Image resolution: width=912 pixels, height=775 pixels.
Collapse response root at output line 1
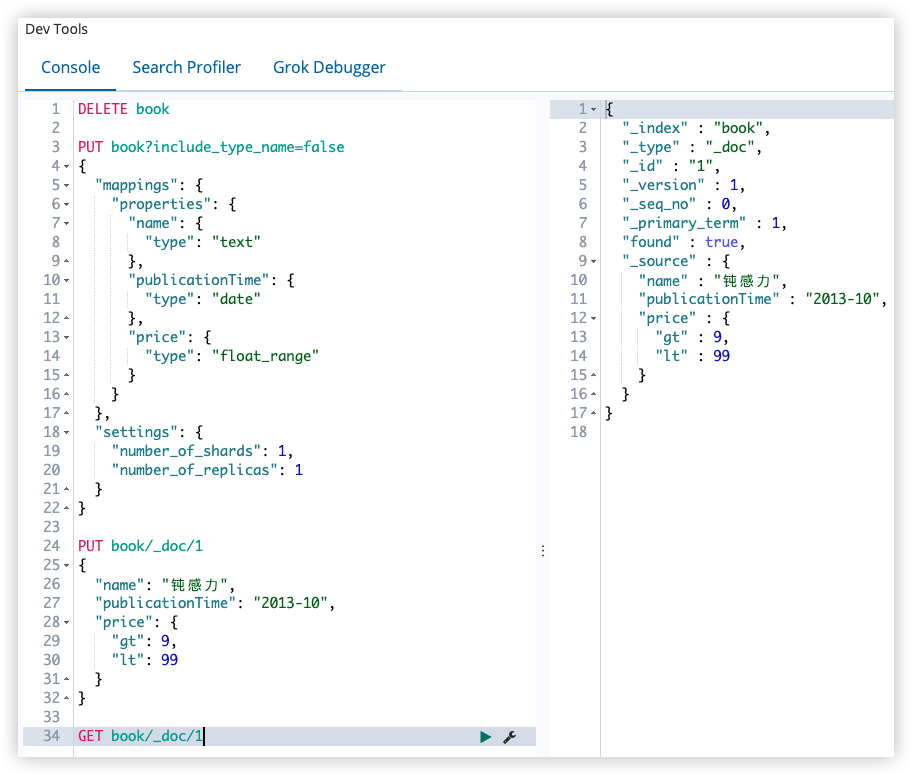(593, 110)
